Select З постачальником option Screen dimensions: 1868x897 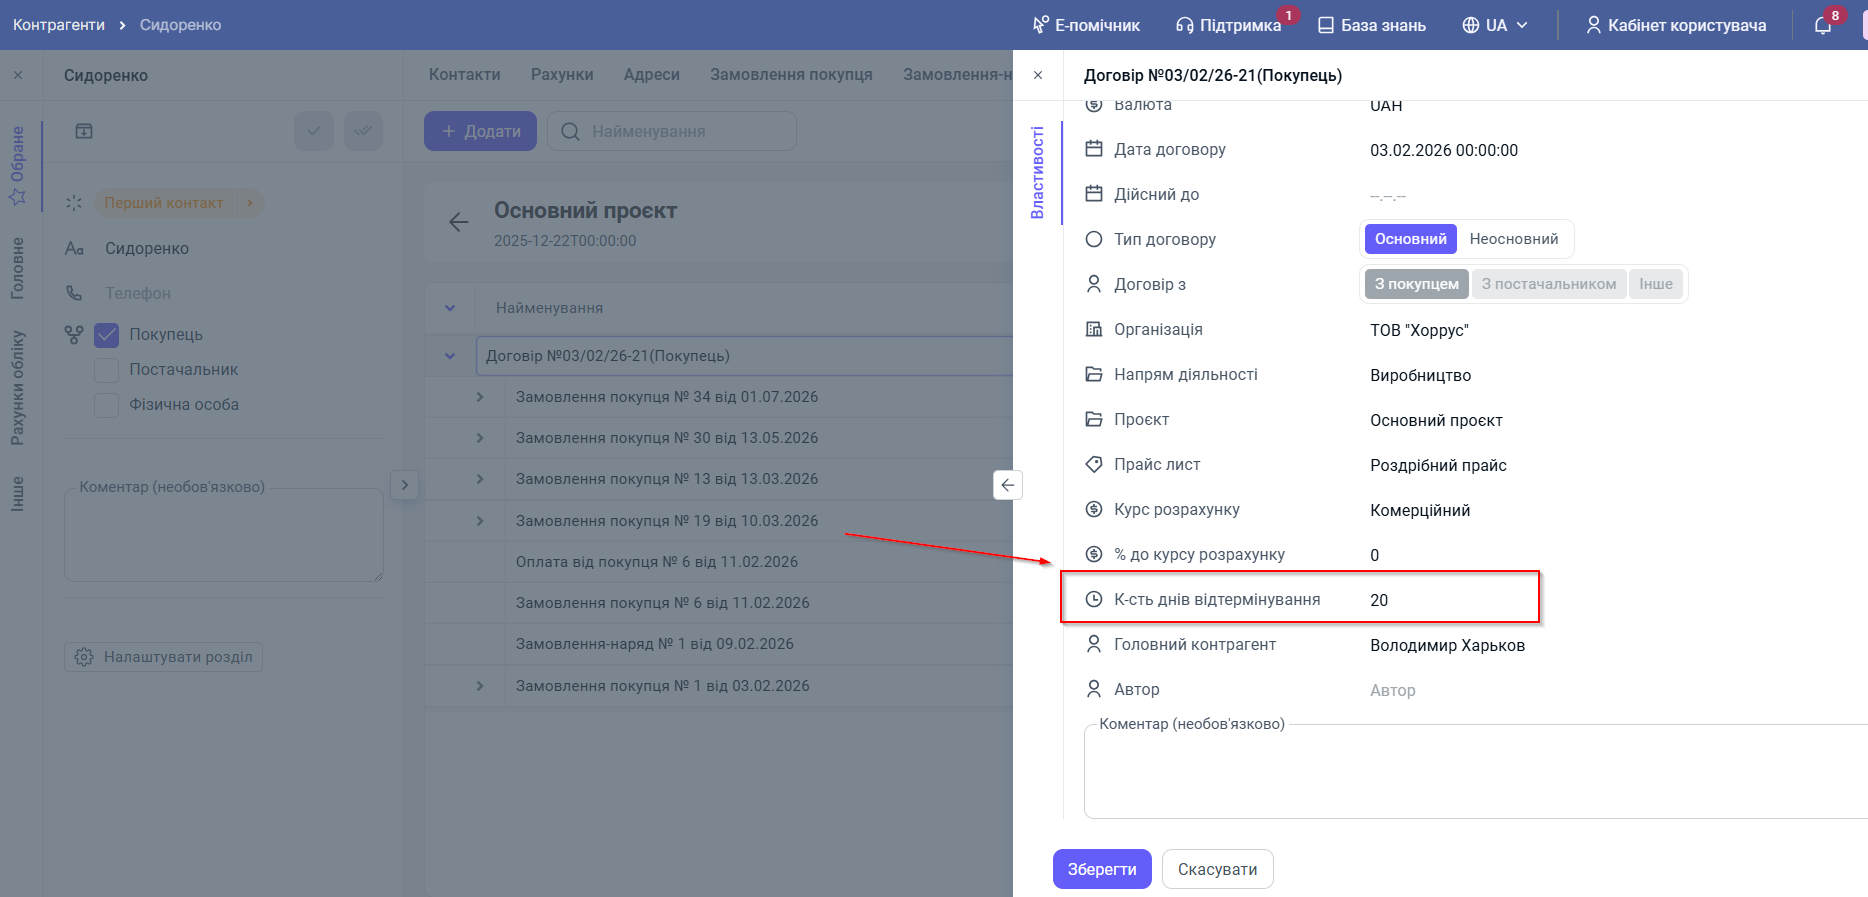(x=1549, y=284)
